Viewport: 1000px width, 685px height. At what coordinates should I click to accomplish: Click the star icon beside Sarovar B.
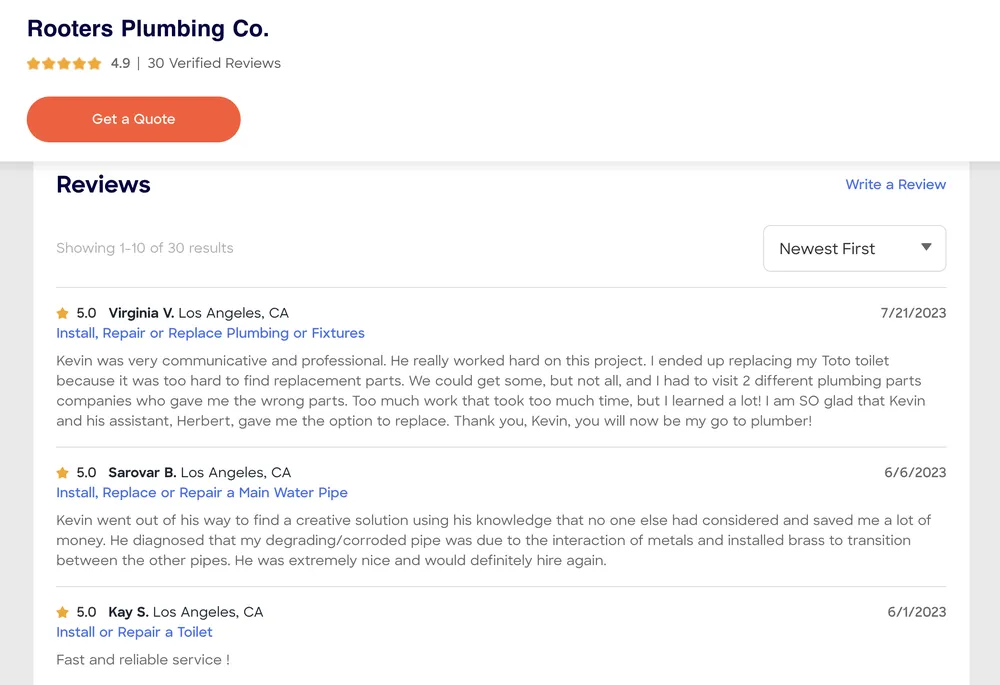click(x=63, y=473)
